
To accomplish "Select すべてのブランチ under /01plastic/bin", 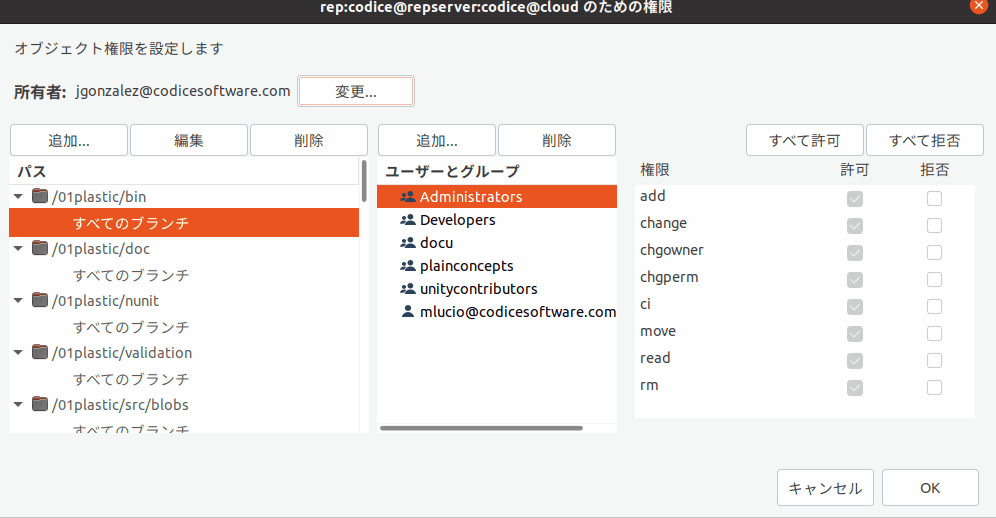I will [x=184, y=222].
